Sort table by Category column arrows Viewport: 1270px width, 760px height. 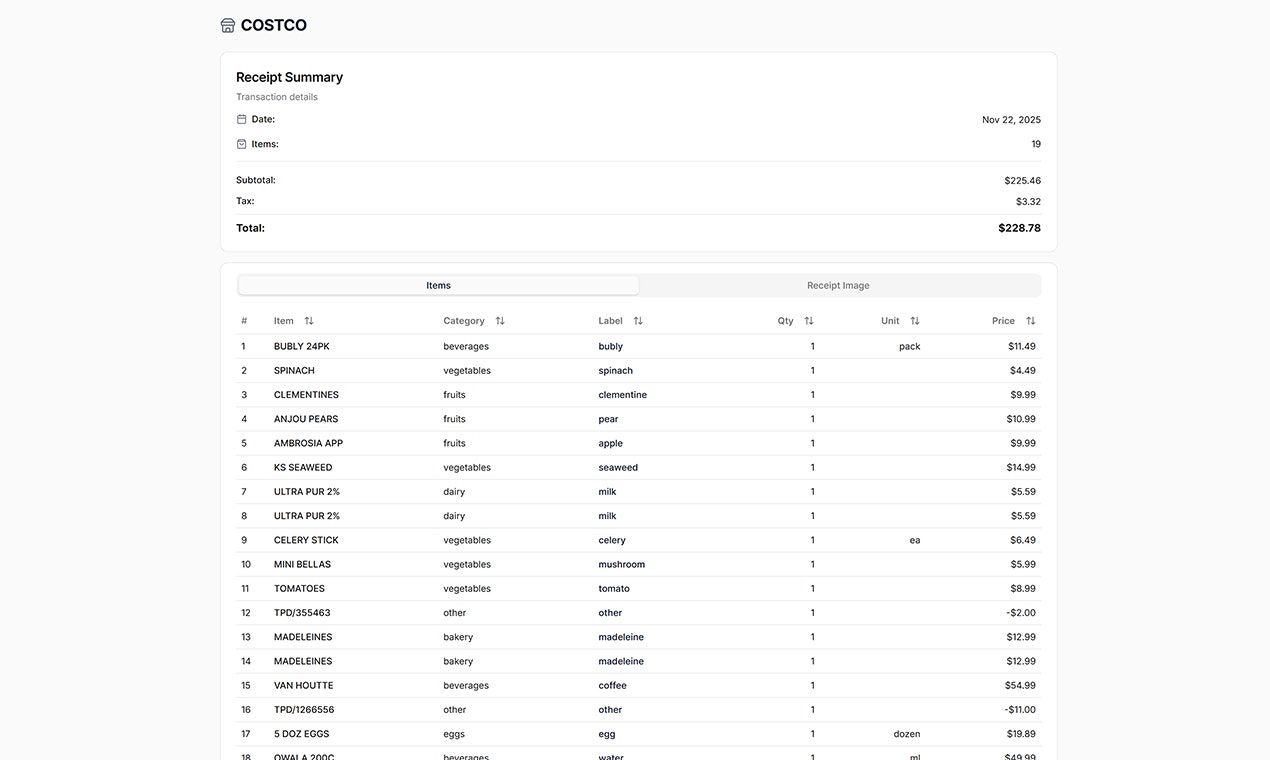pyautogui.click(x=500, y=321)
